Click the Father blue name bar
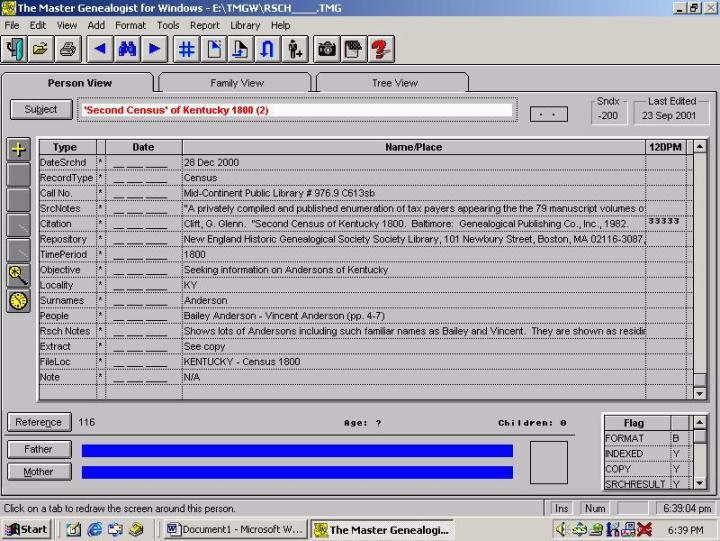 click(297, 451)
